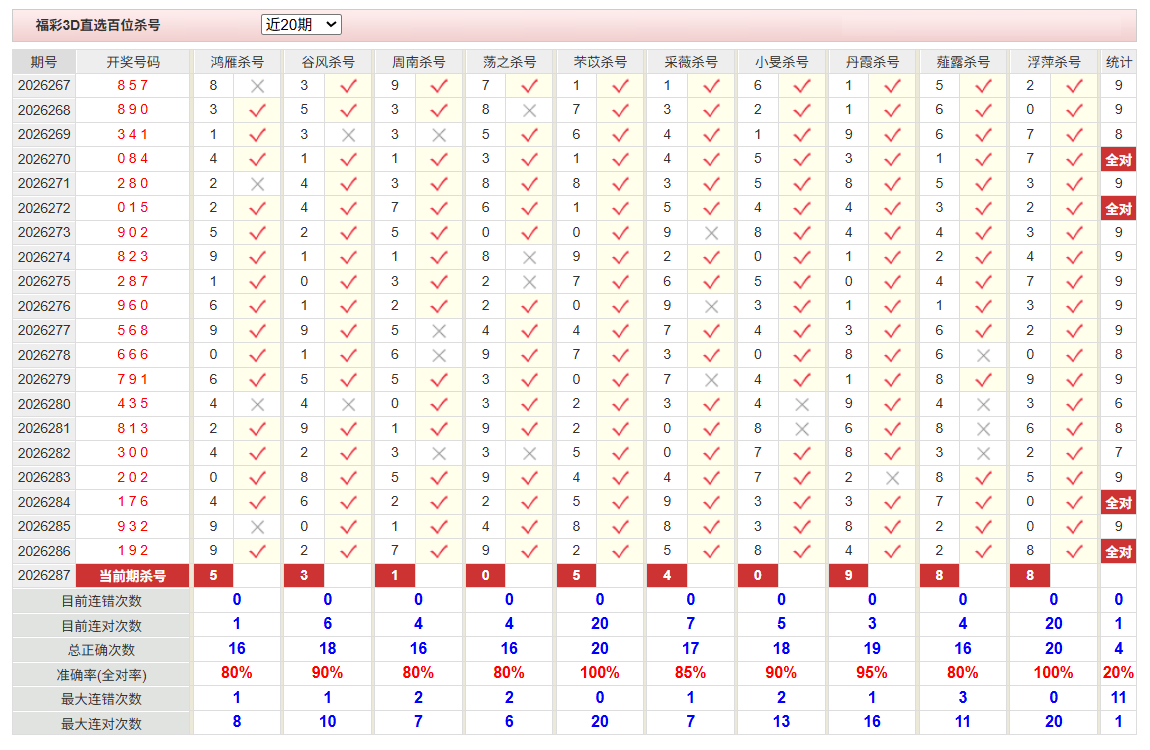Image resolution: width=1150 pixels, height=750 pixels.
Task: Select the 最大连对次数 row label
Action: click(101, 724)
